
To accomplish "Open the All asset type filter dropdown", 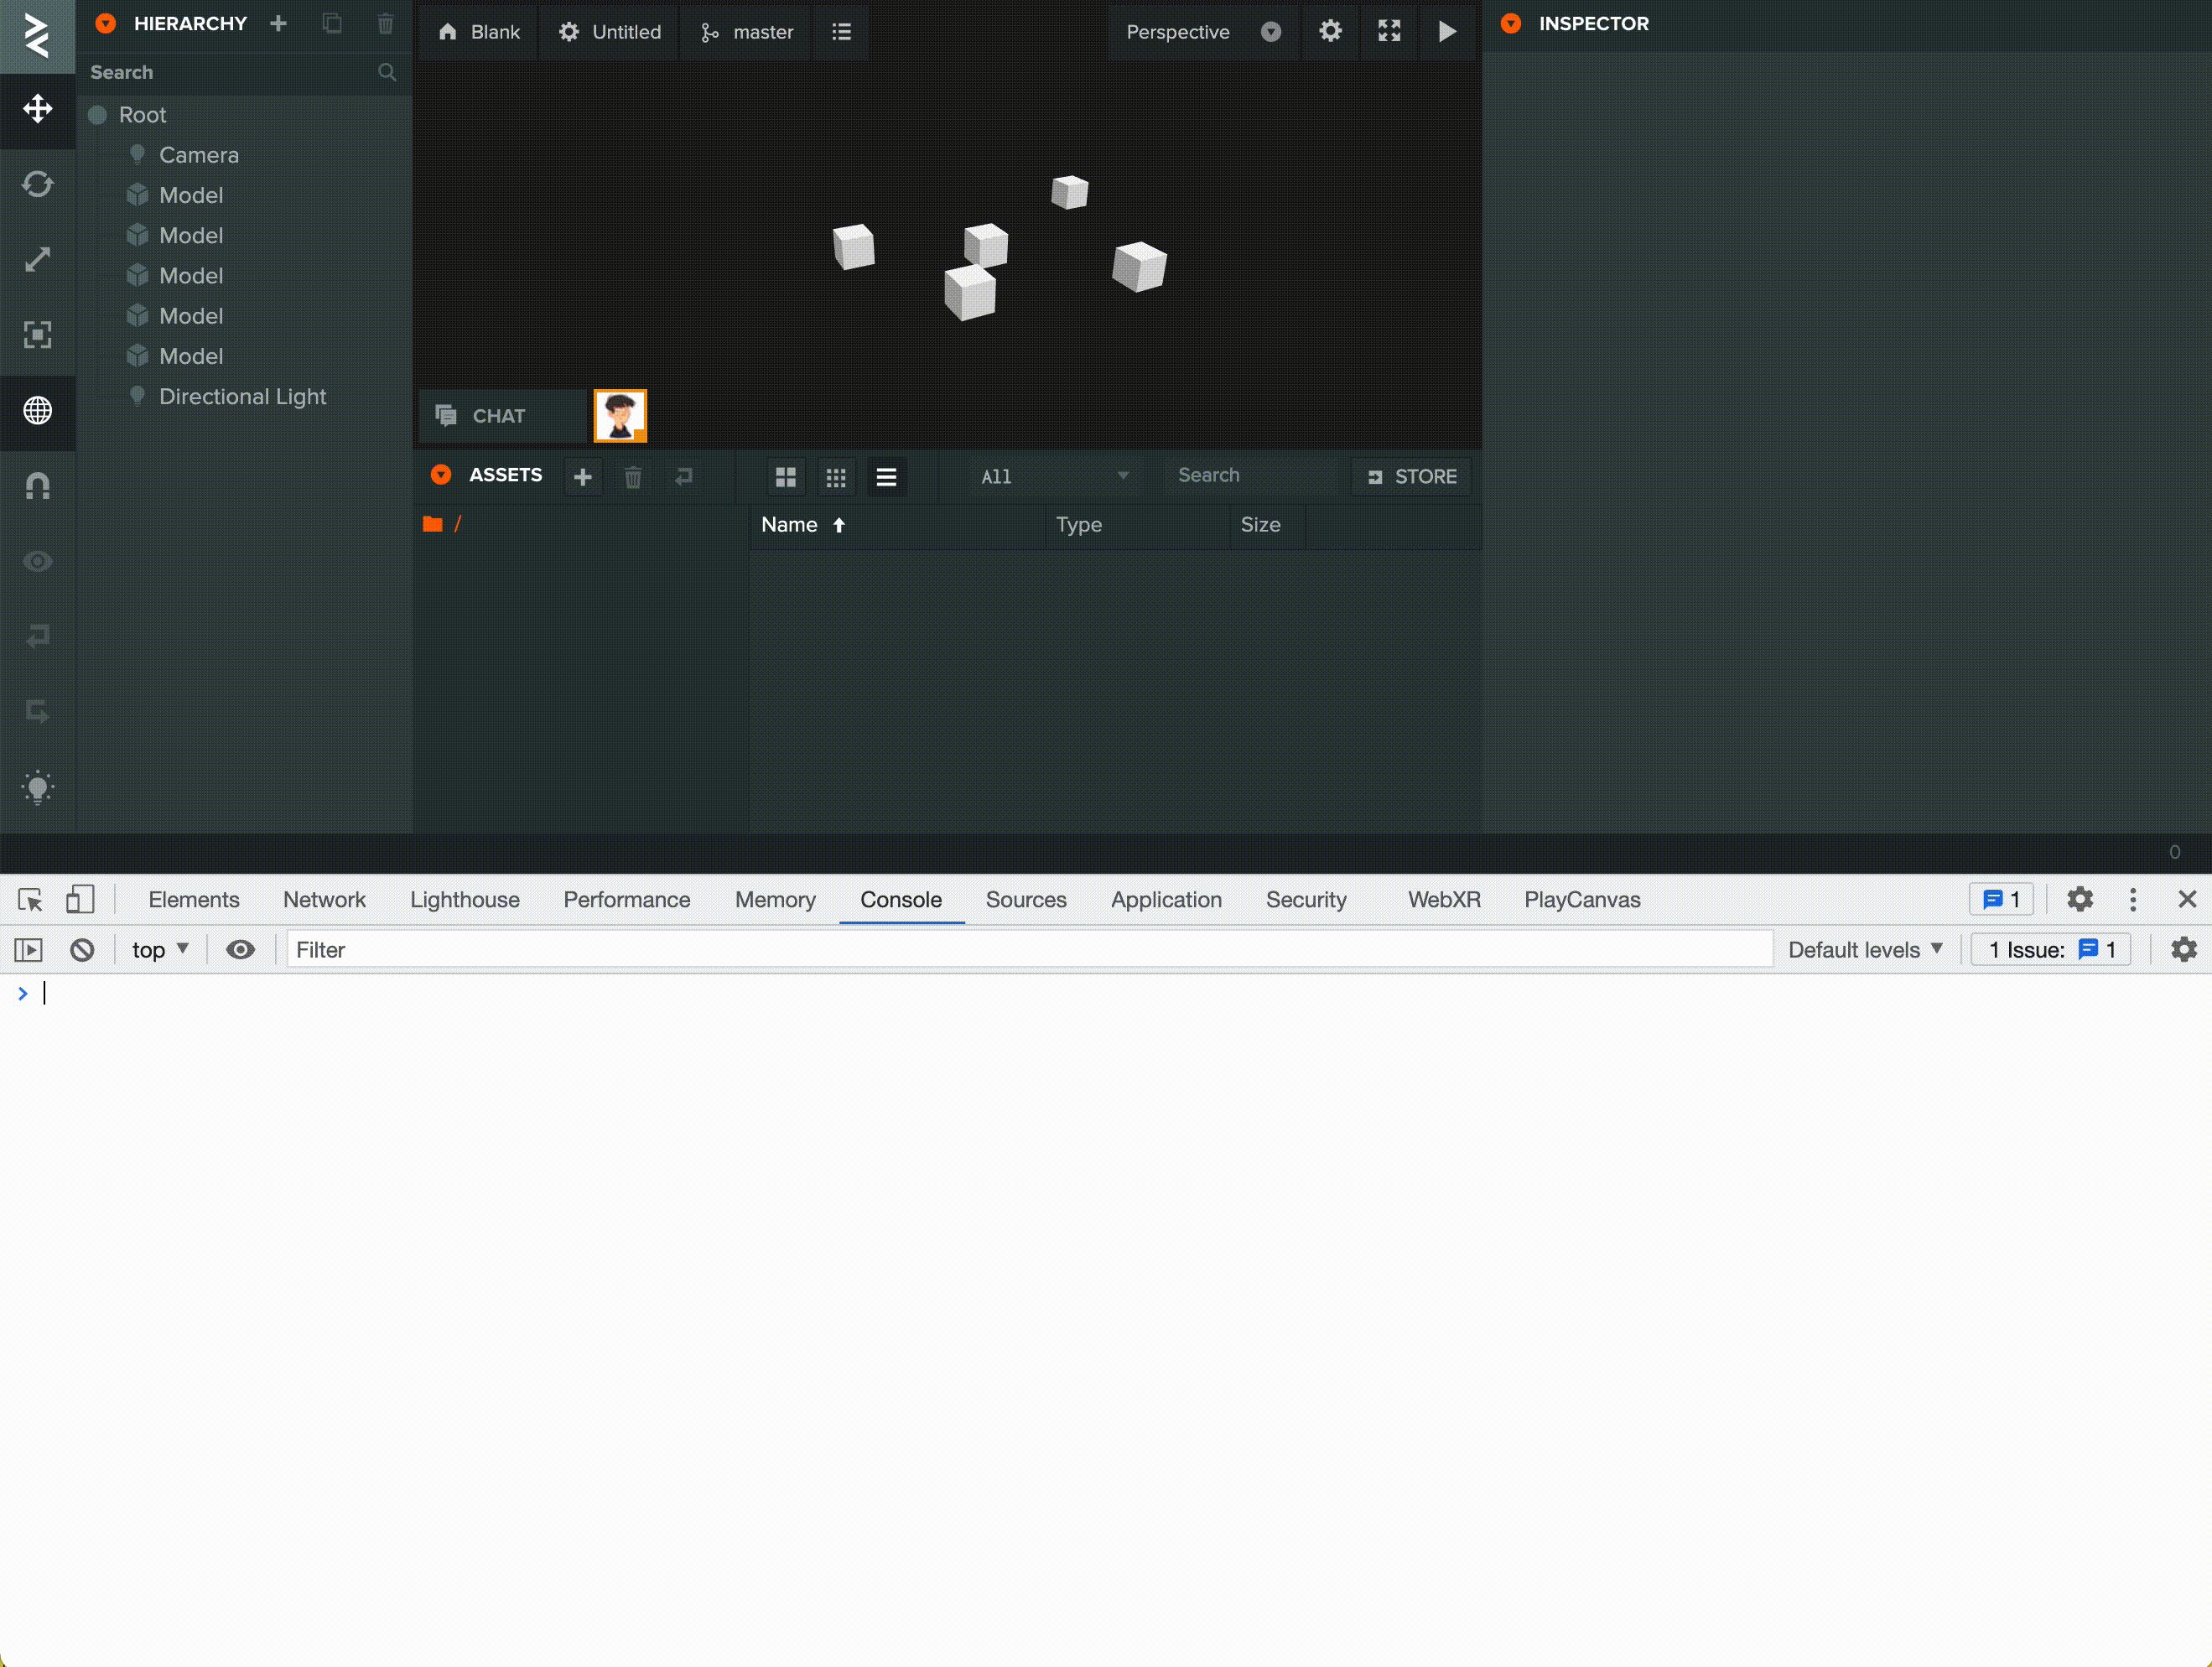I will [x=1053, y=477].
